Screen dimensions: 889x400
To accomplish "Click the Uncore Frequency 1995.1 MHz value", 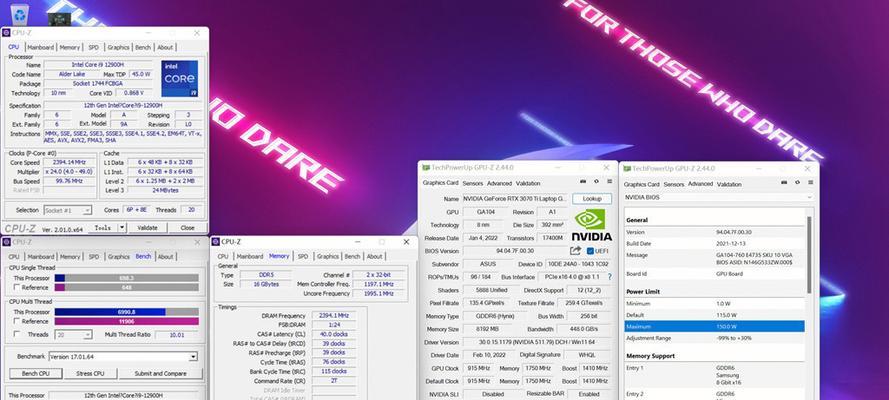I will (x=379, y=293).
